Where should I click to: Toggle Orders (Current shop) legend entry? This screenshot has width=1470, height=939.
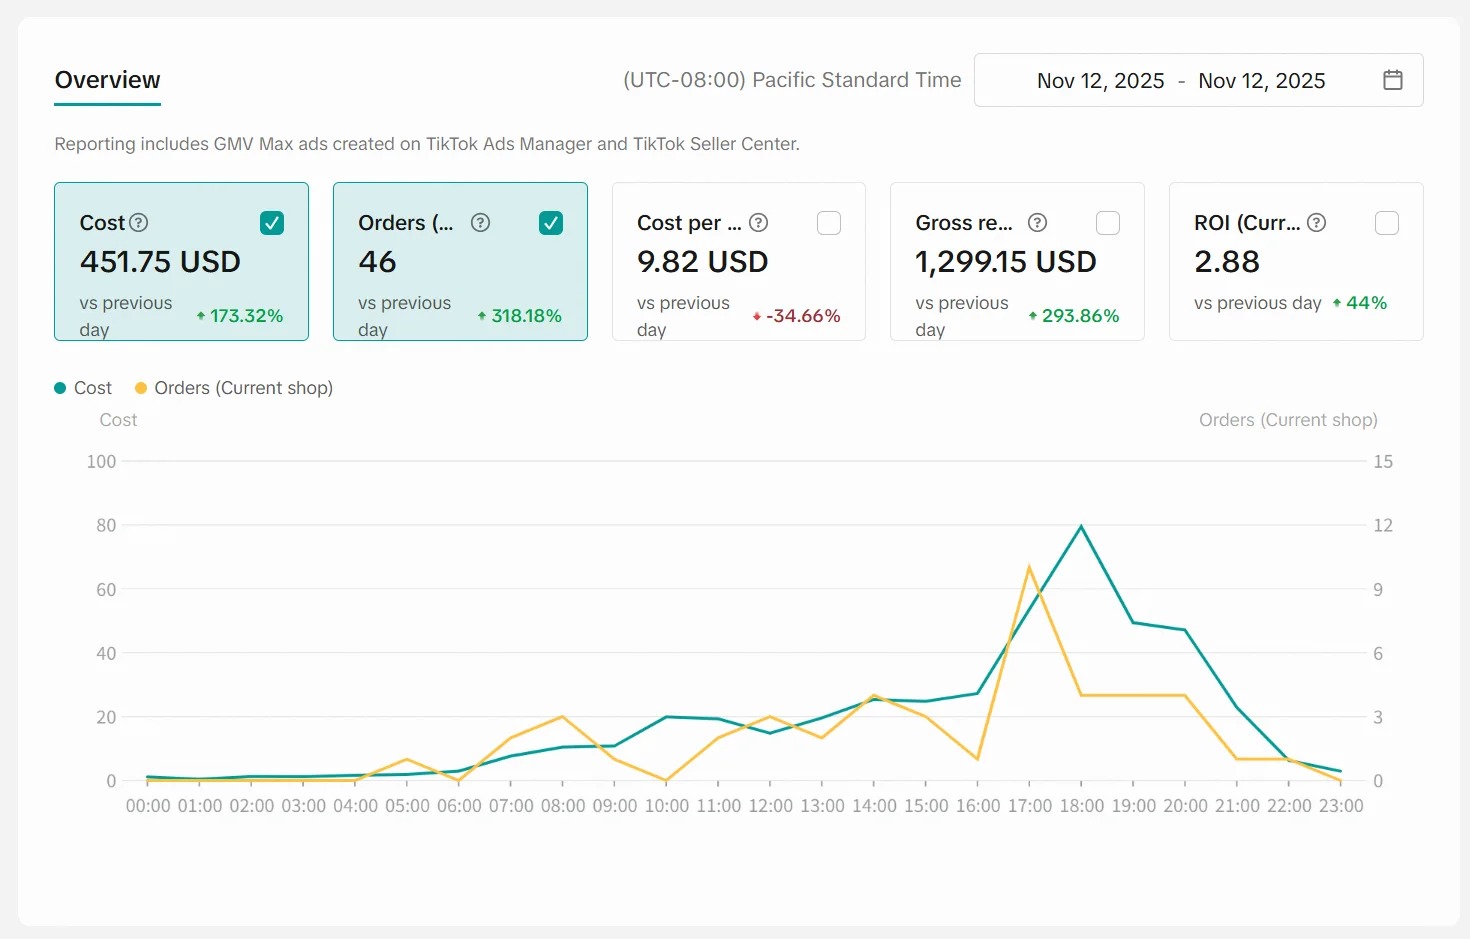234,388
